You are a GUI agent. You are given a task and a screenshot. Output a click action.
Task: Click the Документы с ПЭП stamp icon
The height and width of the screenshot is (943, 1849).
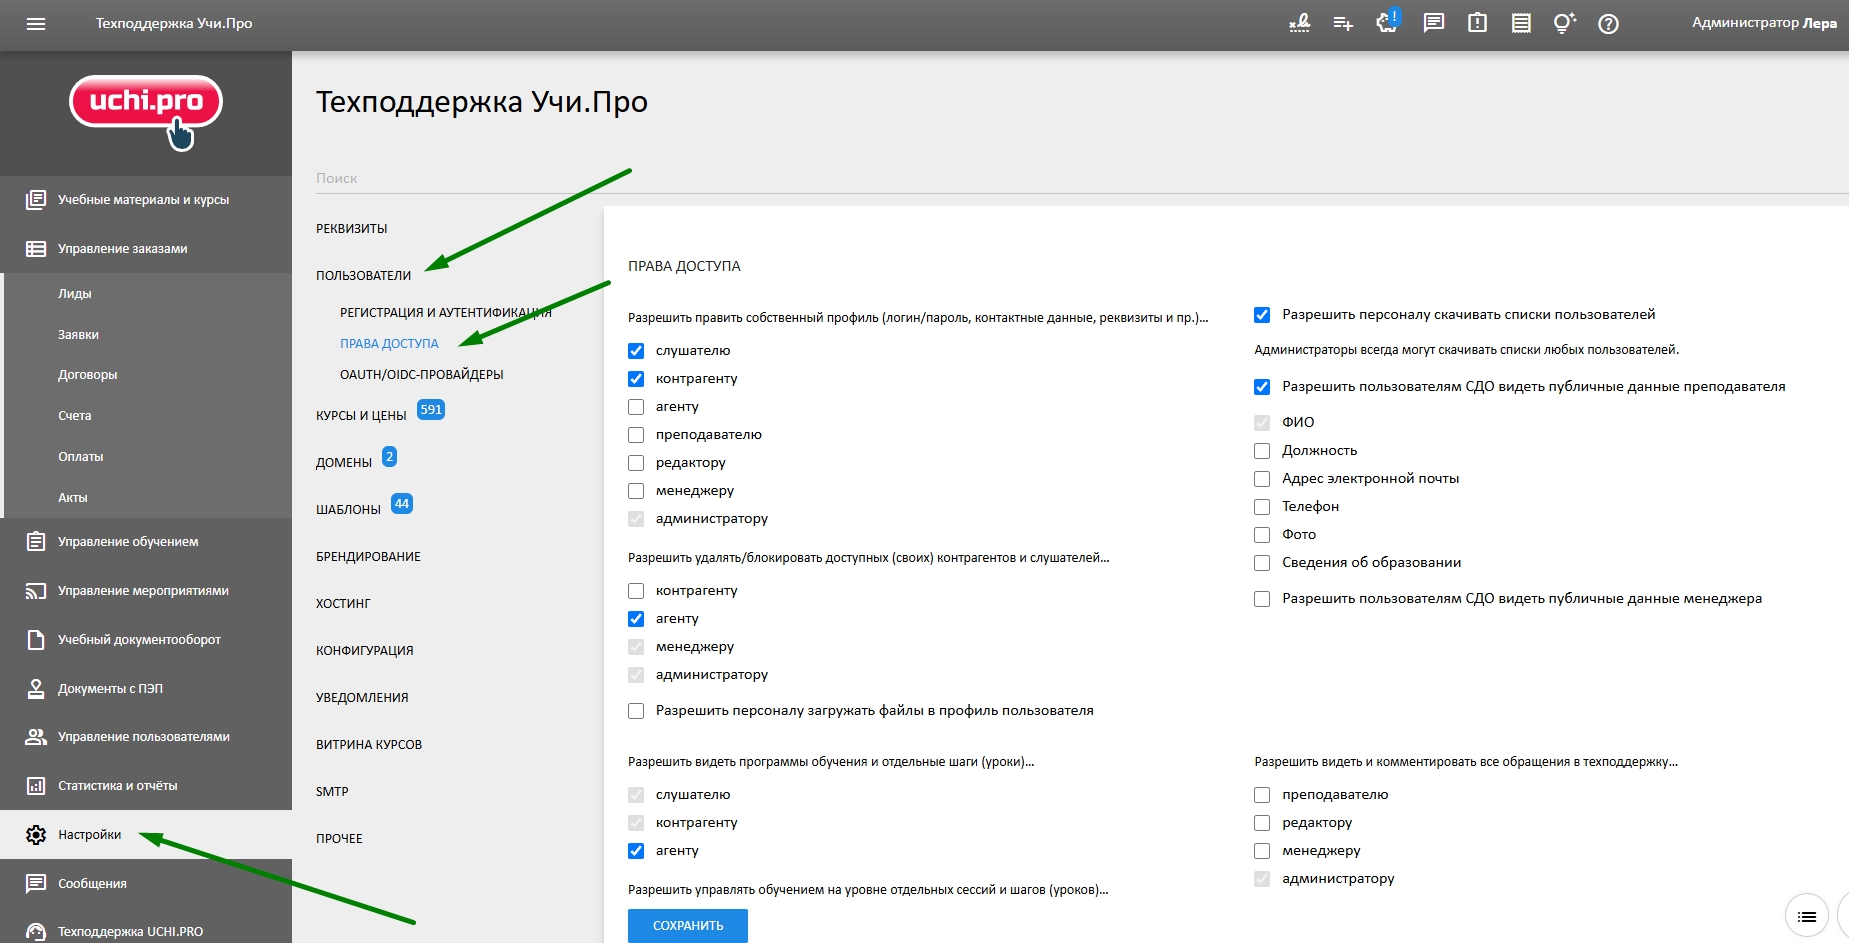click(36, 689)
